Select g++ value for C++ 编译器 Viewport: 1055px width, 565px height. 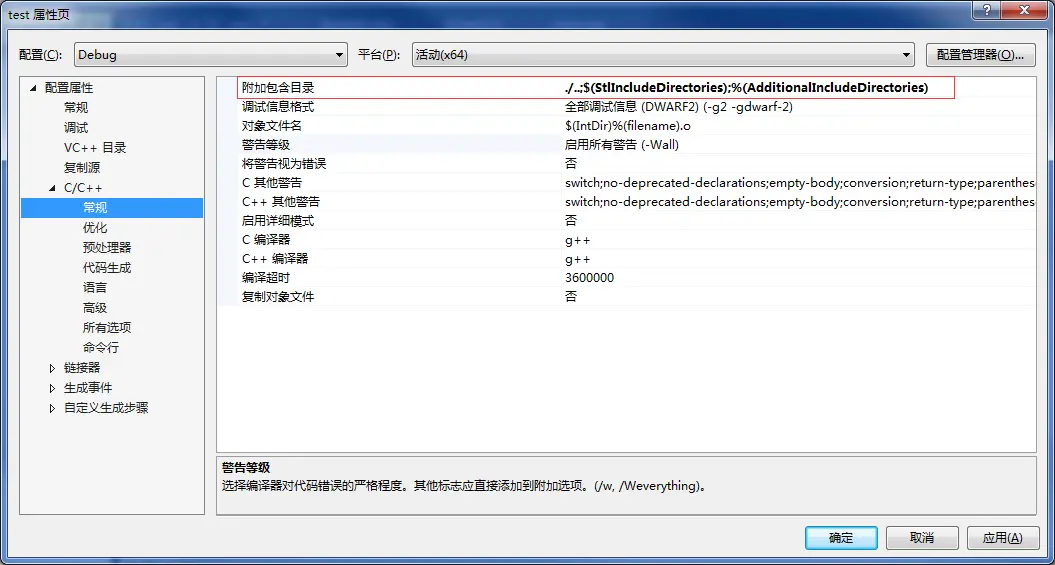(577, 258)
